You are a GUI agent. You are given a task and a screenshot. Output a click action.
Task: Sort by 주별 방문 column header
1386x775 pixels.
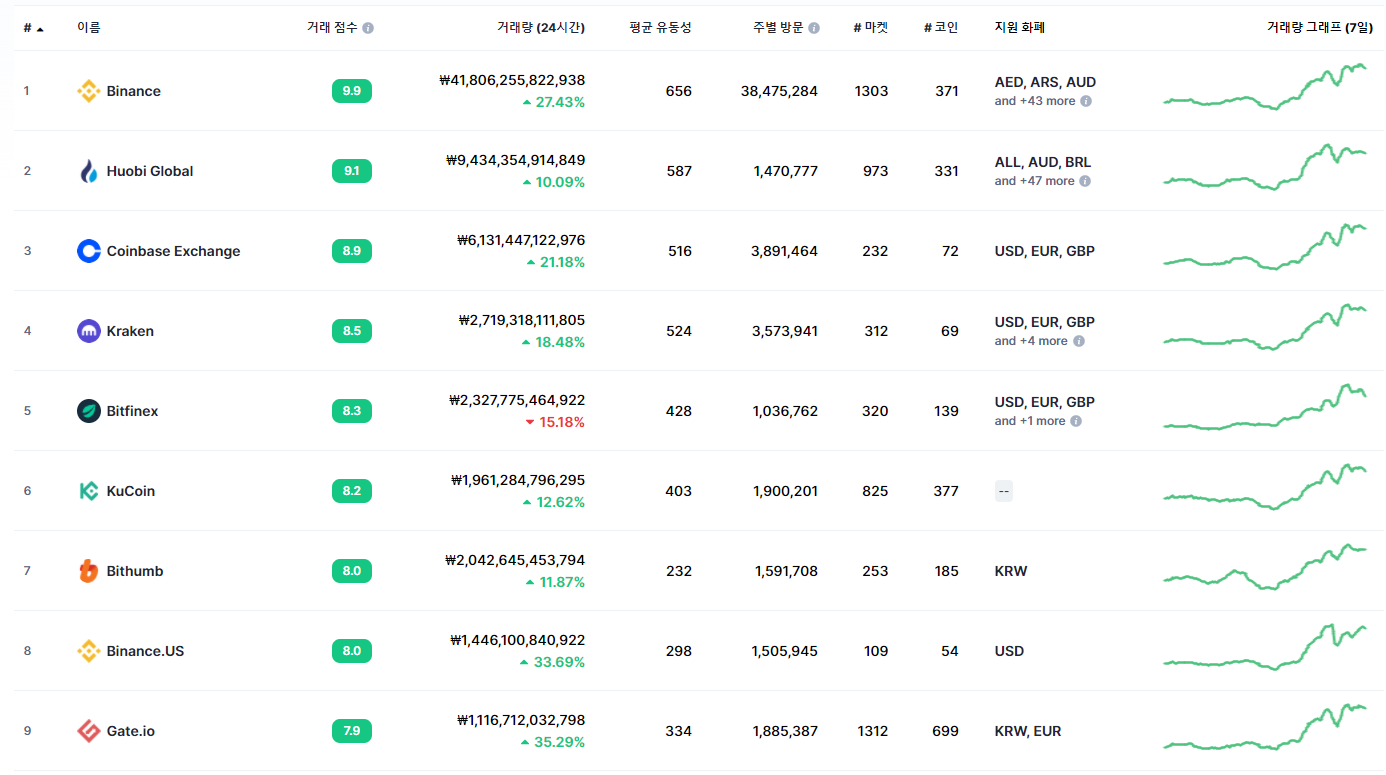(778, 28)
